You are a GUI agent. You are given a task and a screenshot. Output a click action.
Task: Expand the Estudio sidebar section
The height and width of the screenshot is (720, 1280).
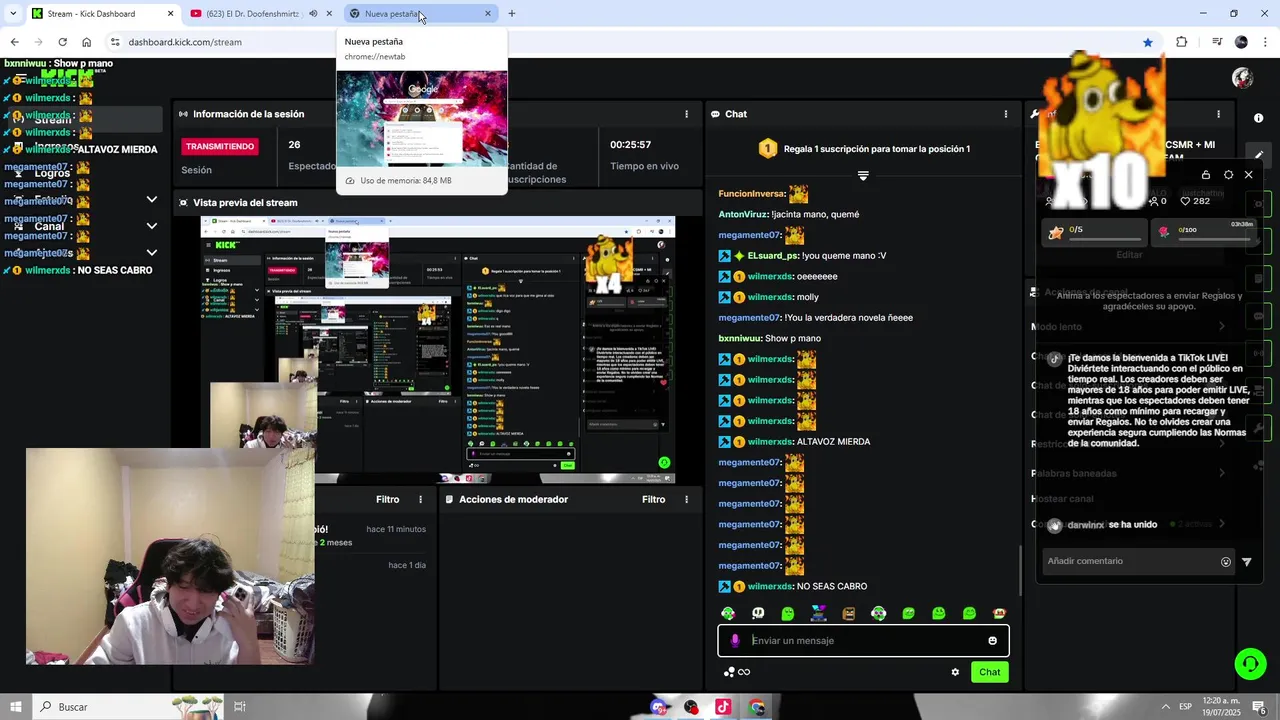[x=152, y=199]
